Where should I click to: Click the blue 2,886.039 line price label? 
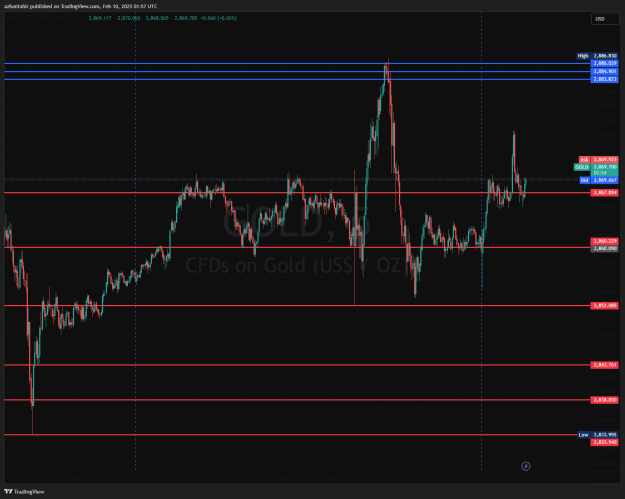(x=605, y=63)
